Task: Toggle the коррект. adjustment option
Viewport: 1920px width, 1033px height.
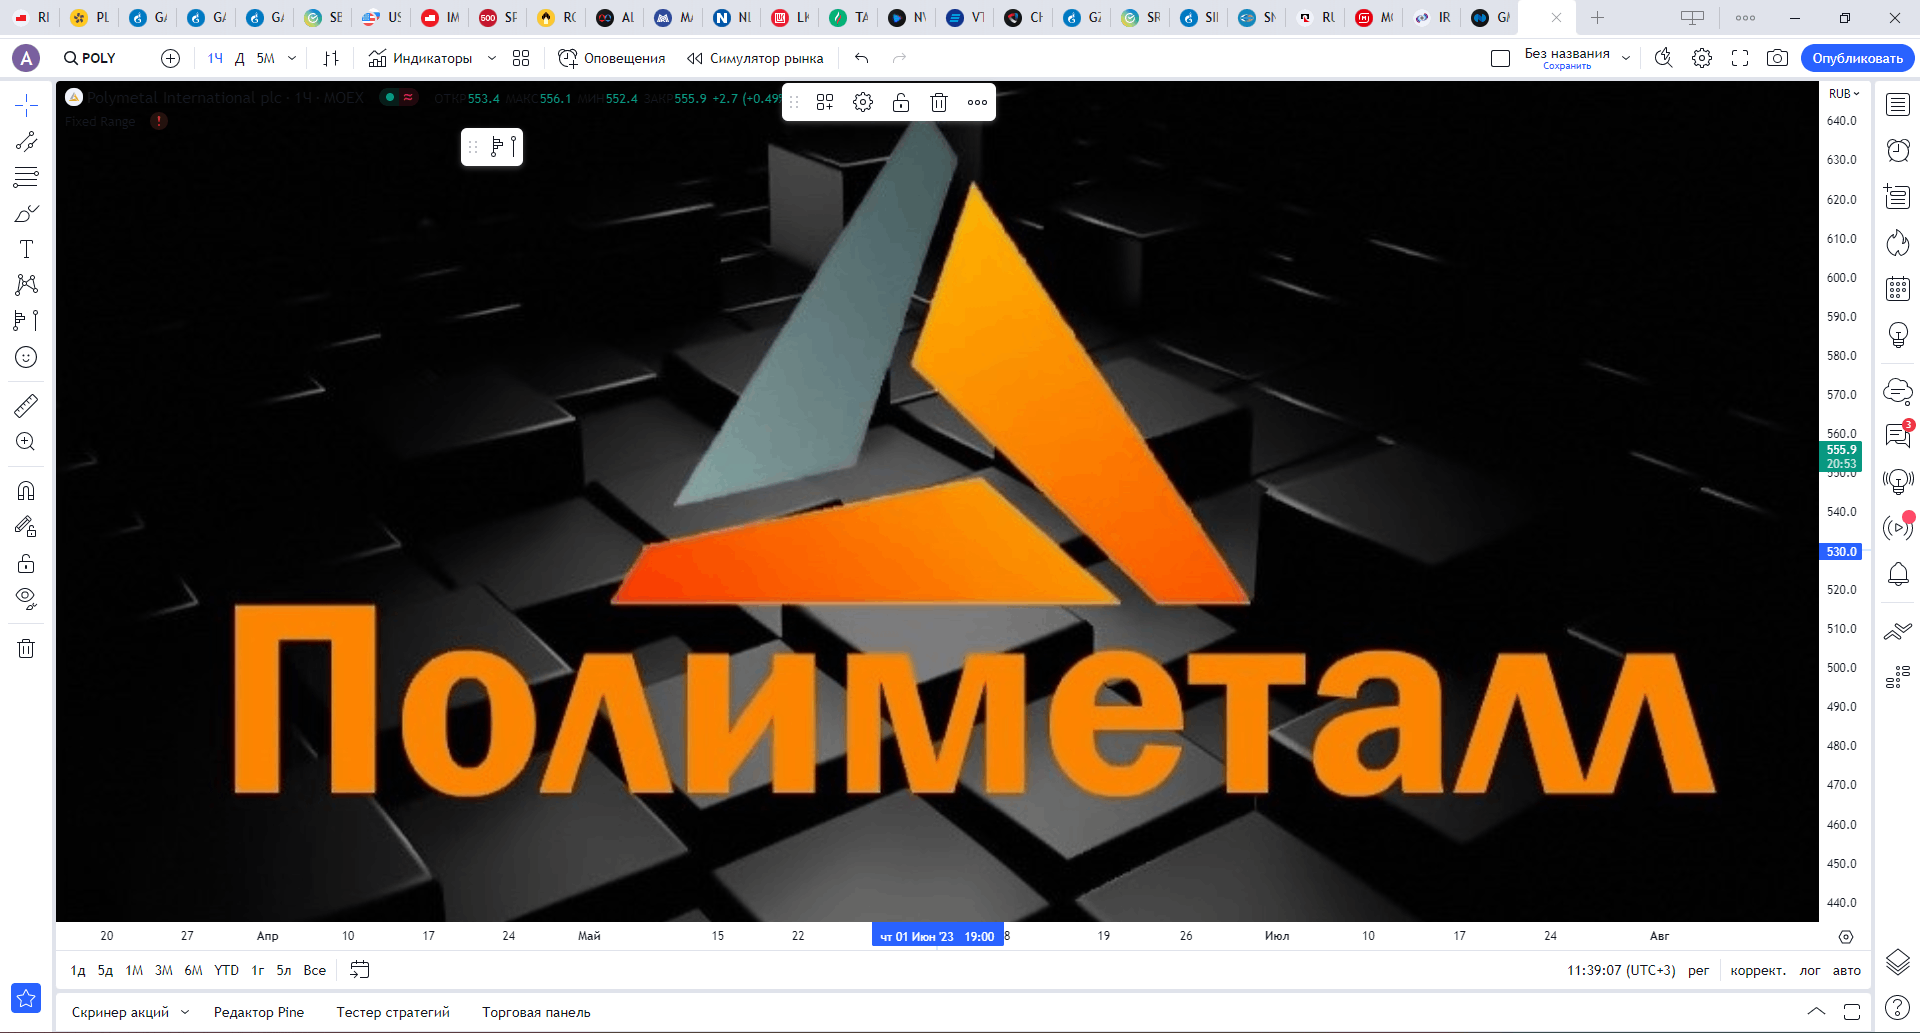Action: (1758, 970)
